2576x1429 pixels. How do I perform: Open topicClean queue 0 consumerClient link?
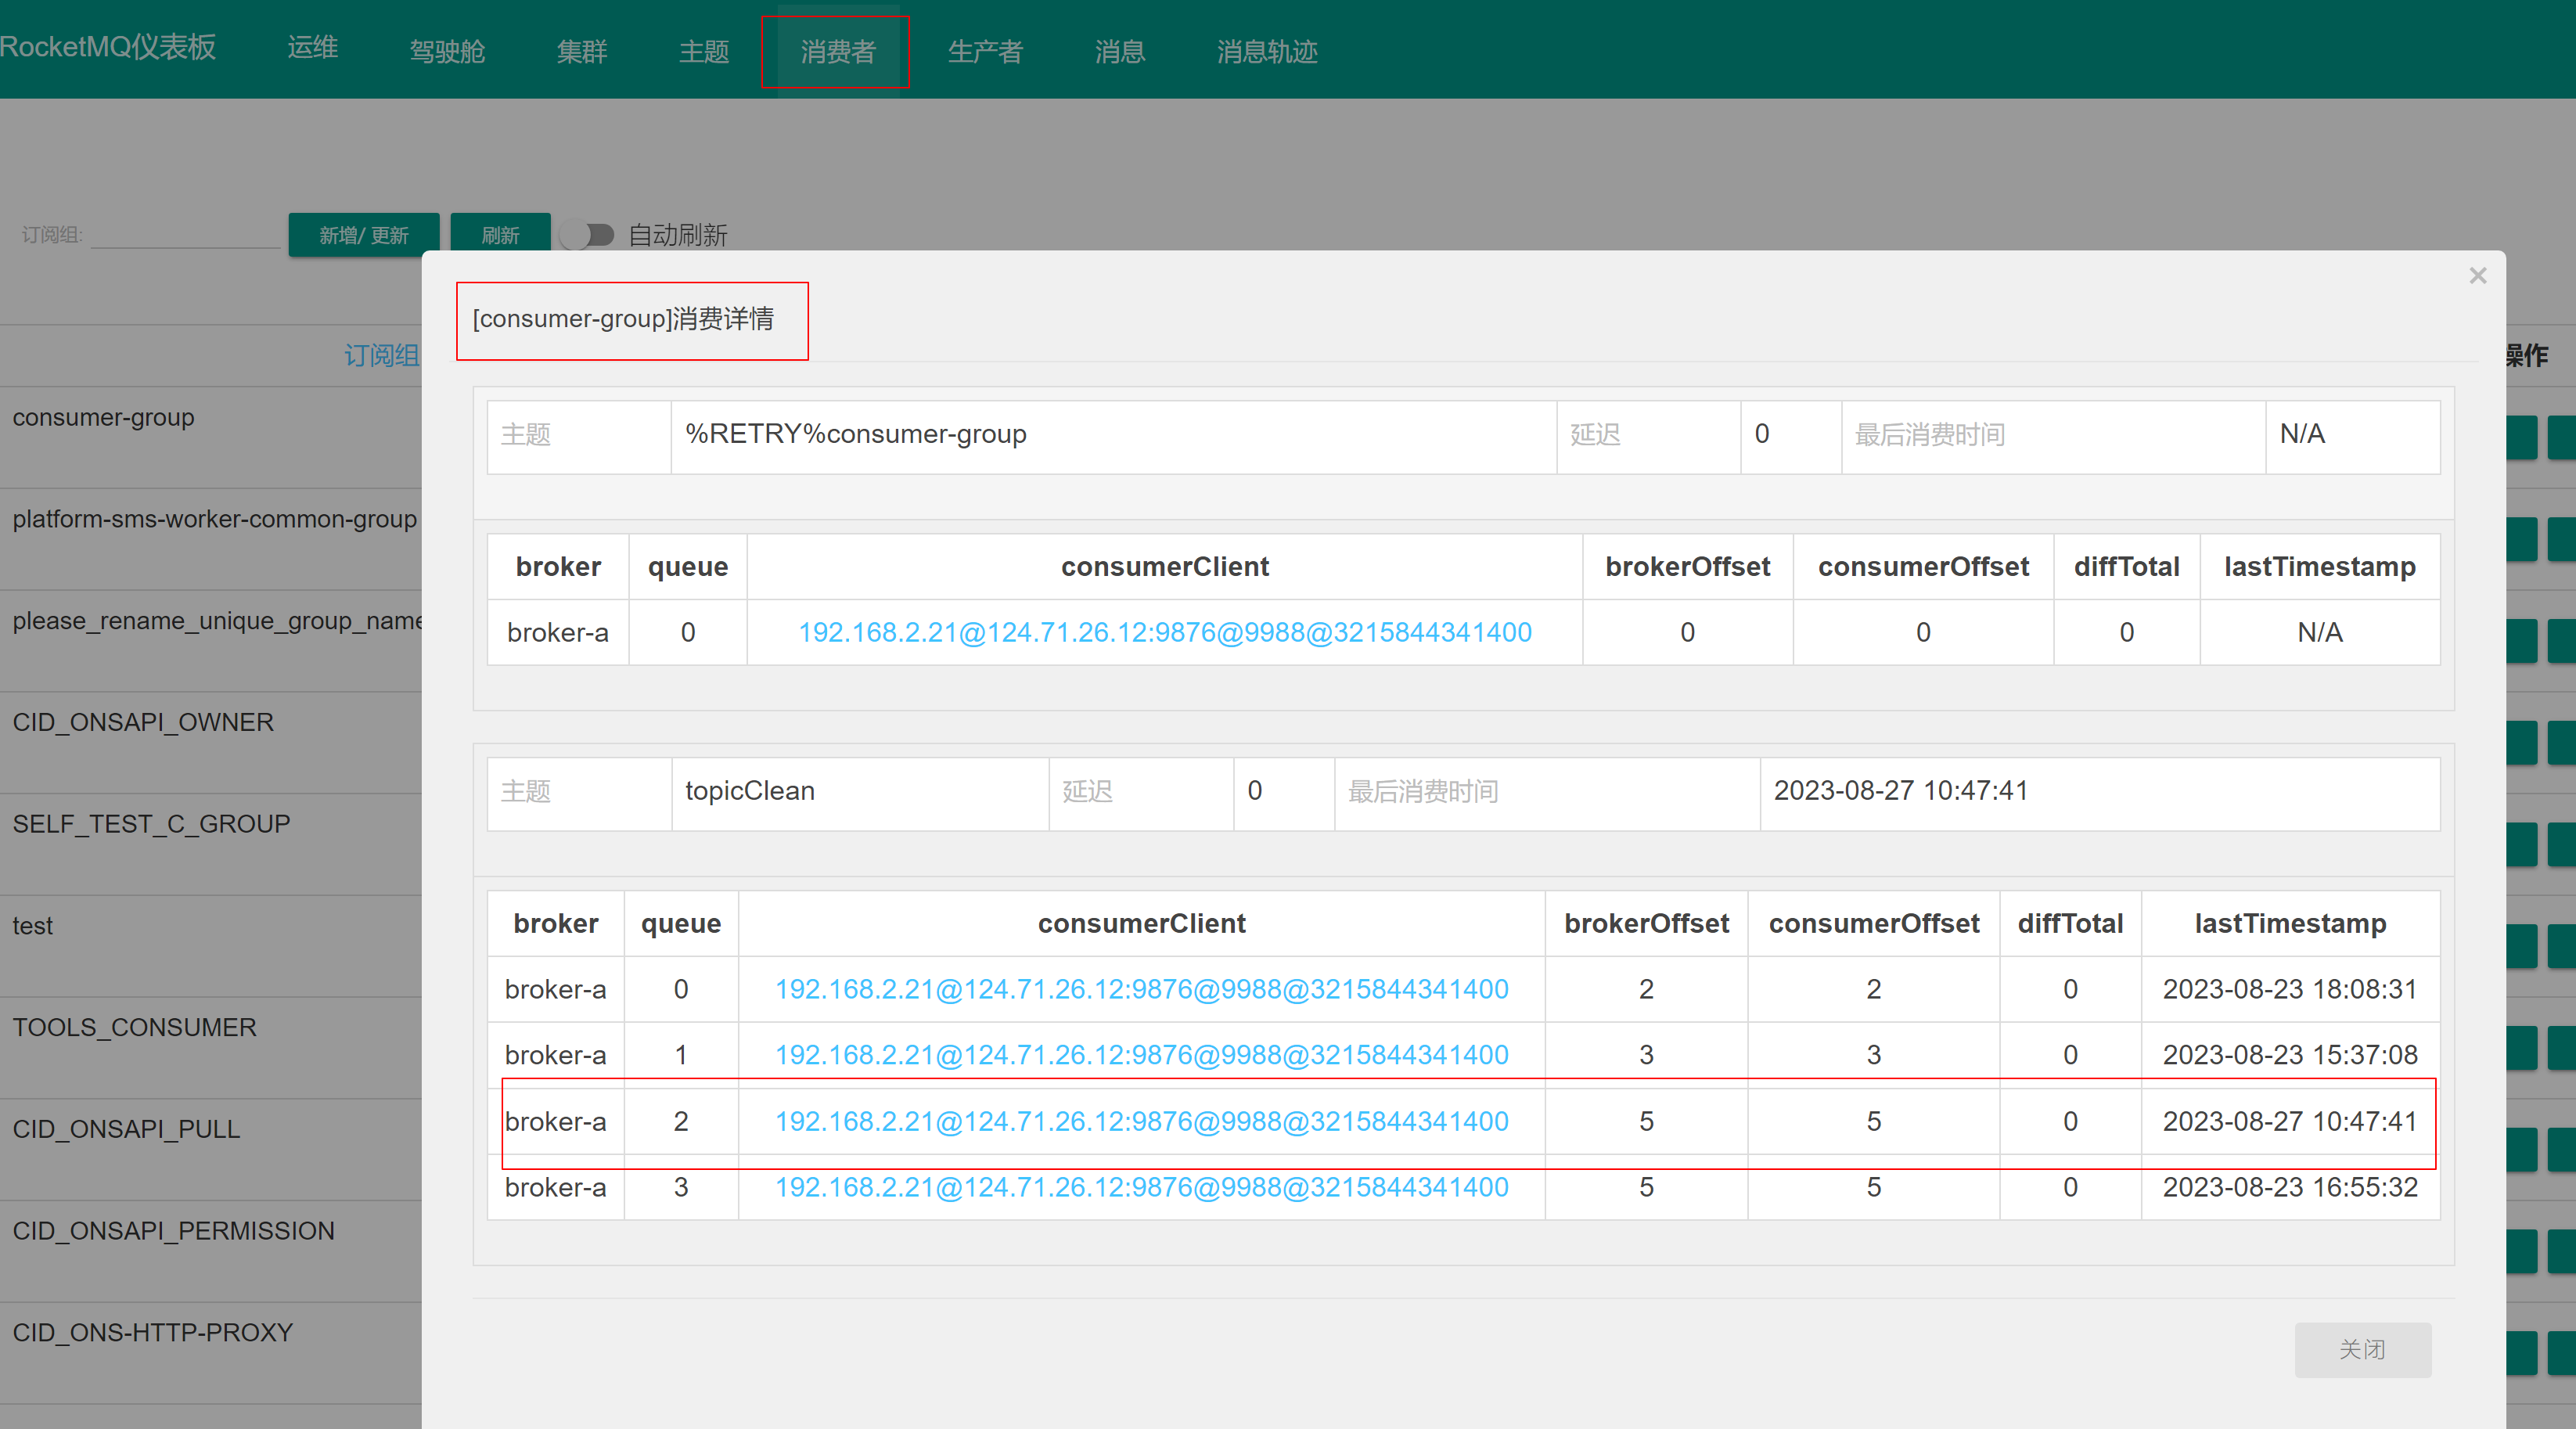click(x=1142, y=989)
